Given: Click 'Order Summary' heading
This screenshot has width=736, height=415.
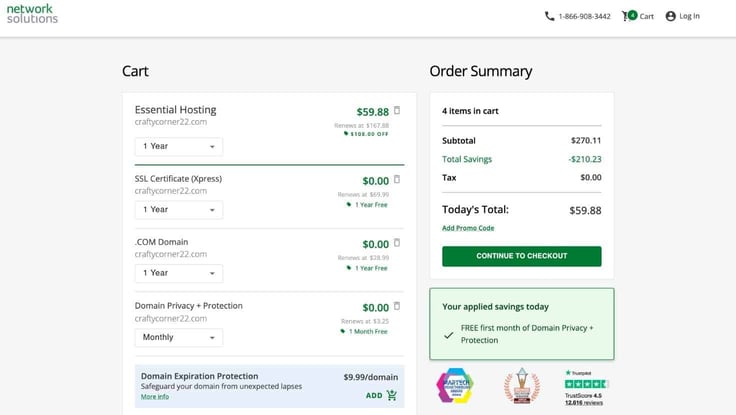Looking at the screenshot, I should click(481, 71).
